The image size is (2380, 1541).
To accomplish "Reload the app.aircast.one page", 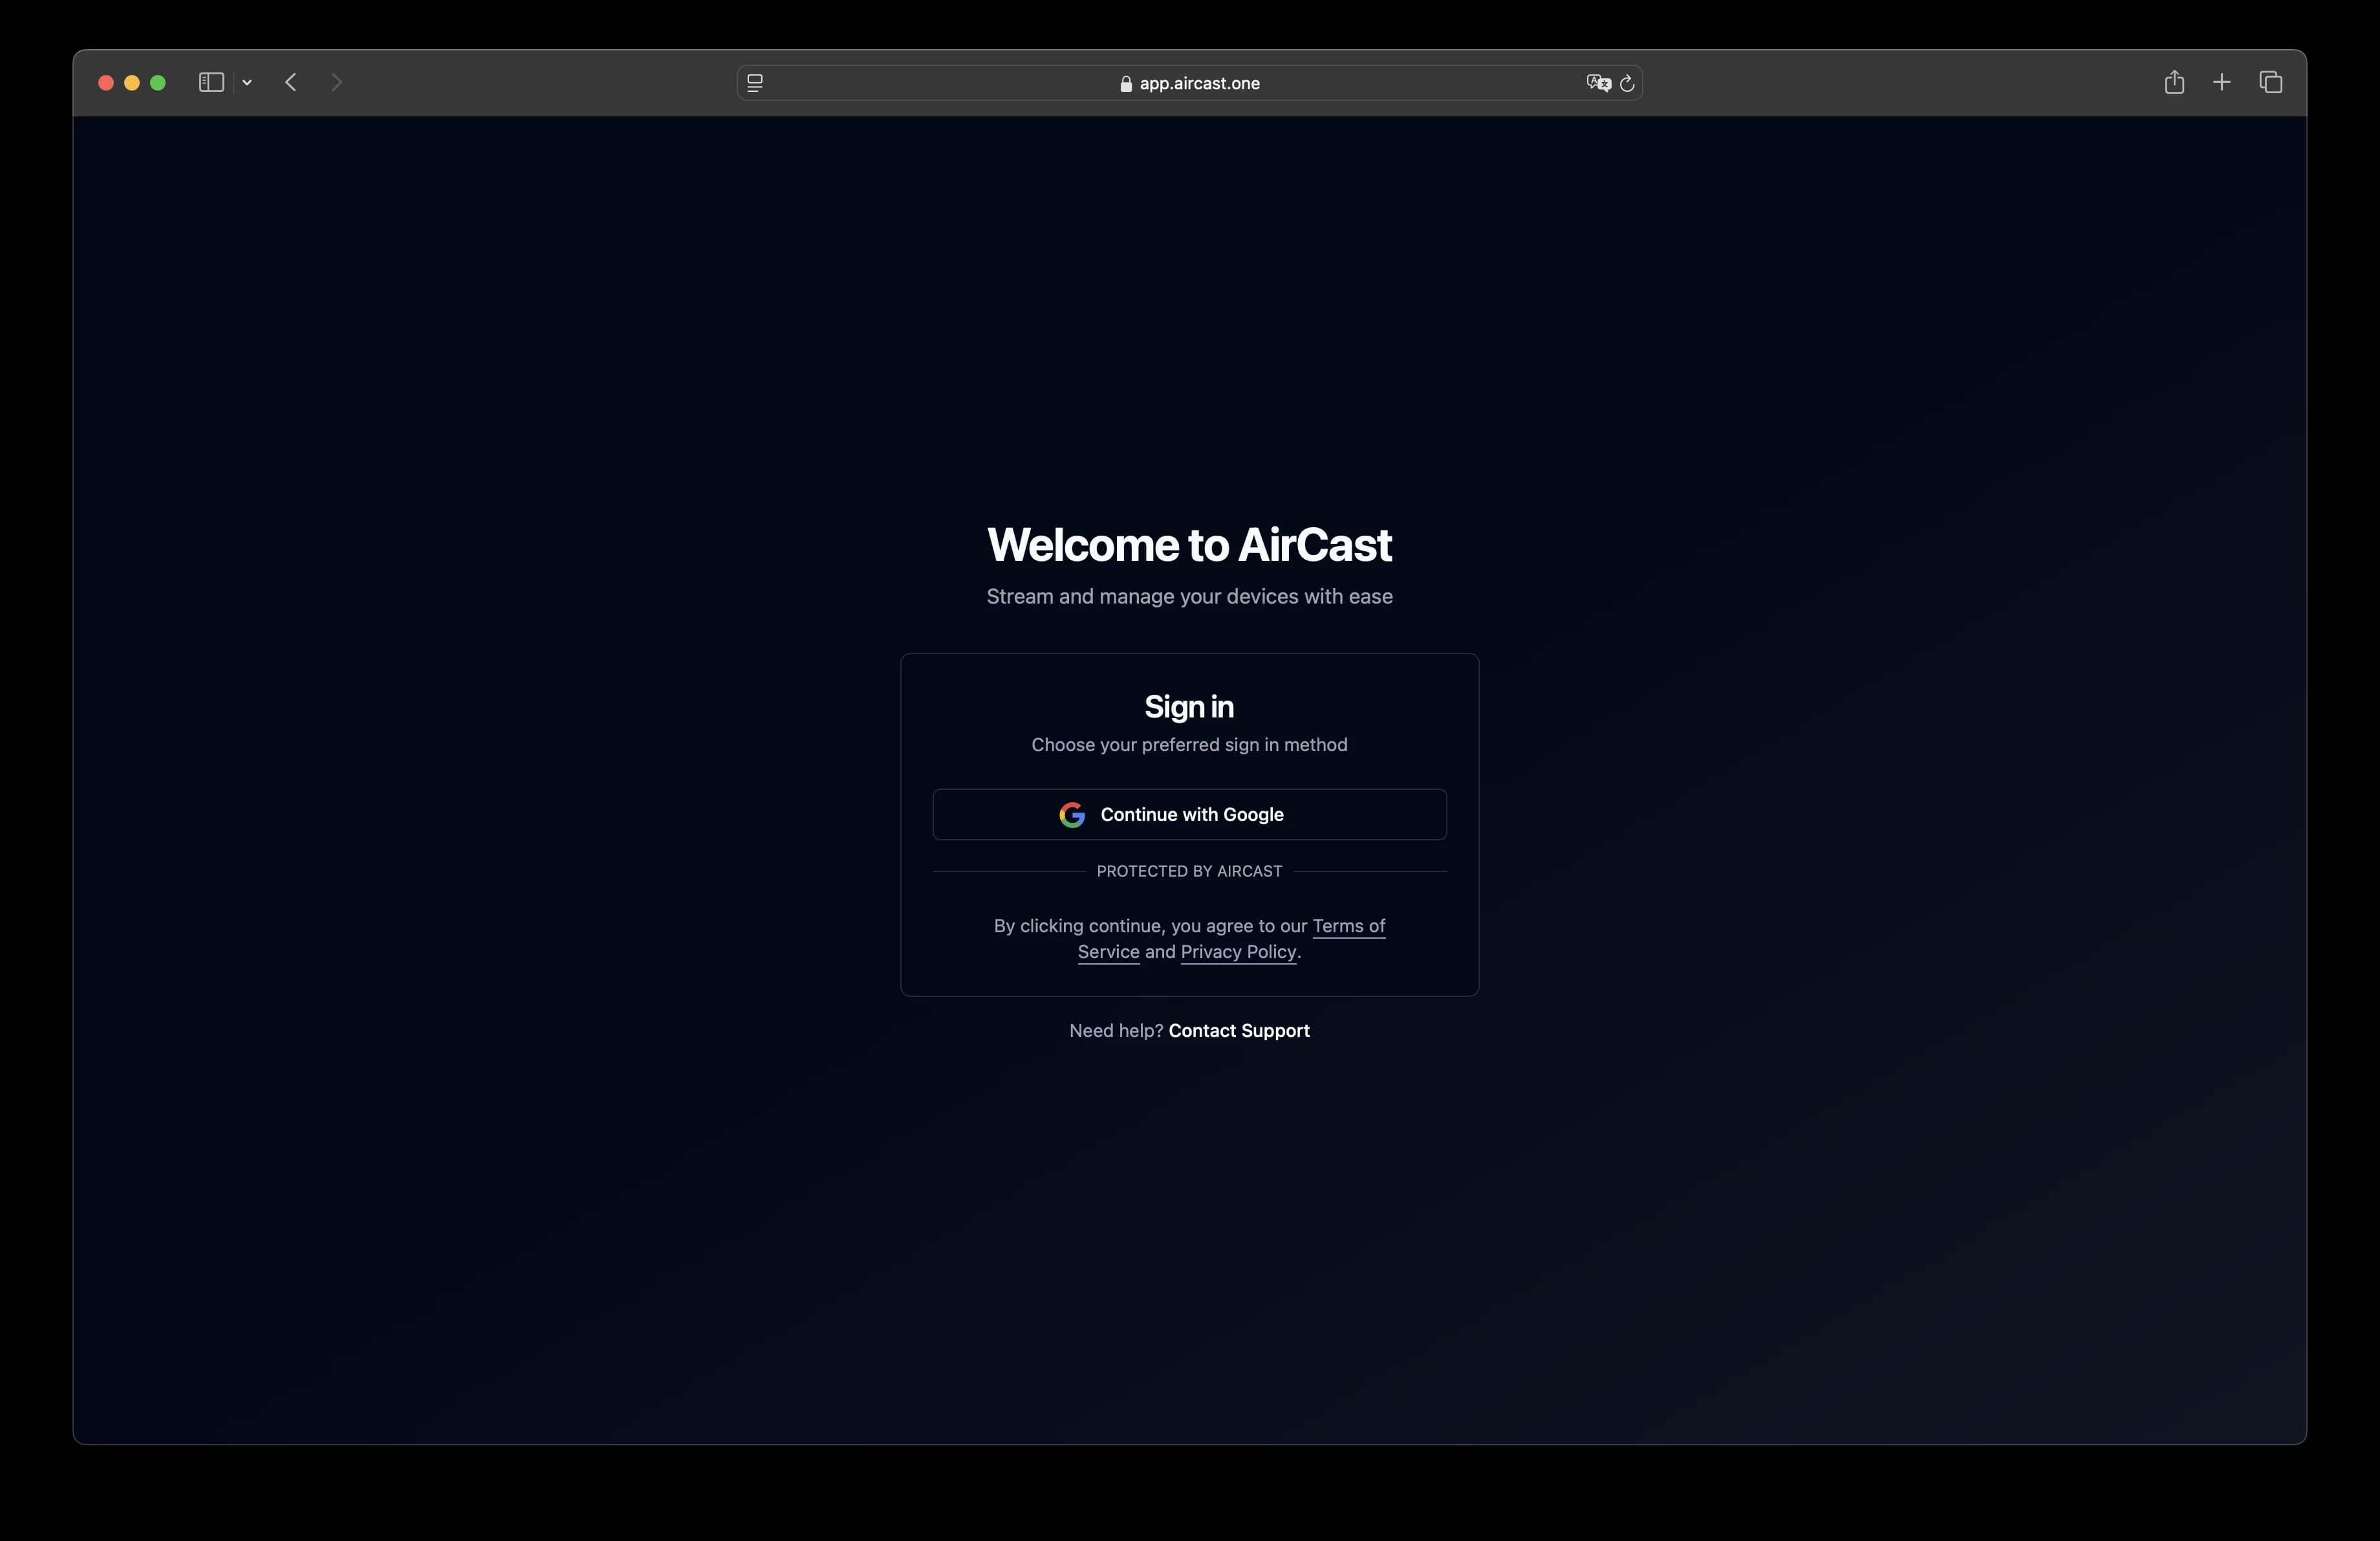I will coord(1628,83).
